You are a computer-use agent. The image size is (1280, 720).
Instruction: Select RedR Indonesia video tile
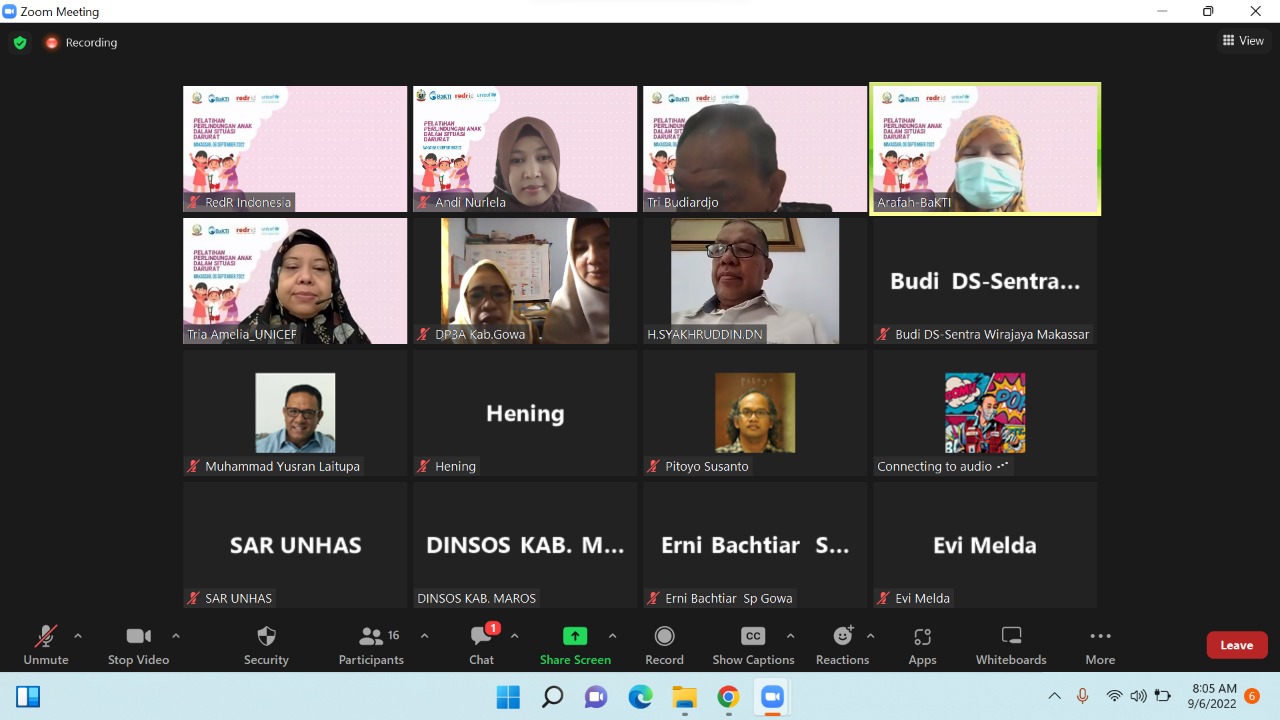click(295, 149)
